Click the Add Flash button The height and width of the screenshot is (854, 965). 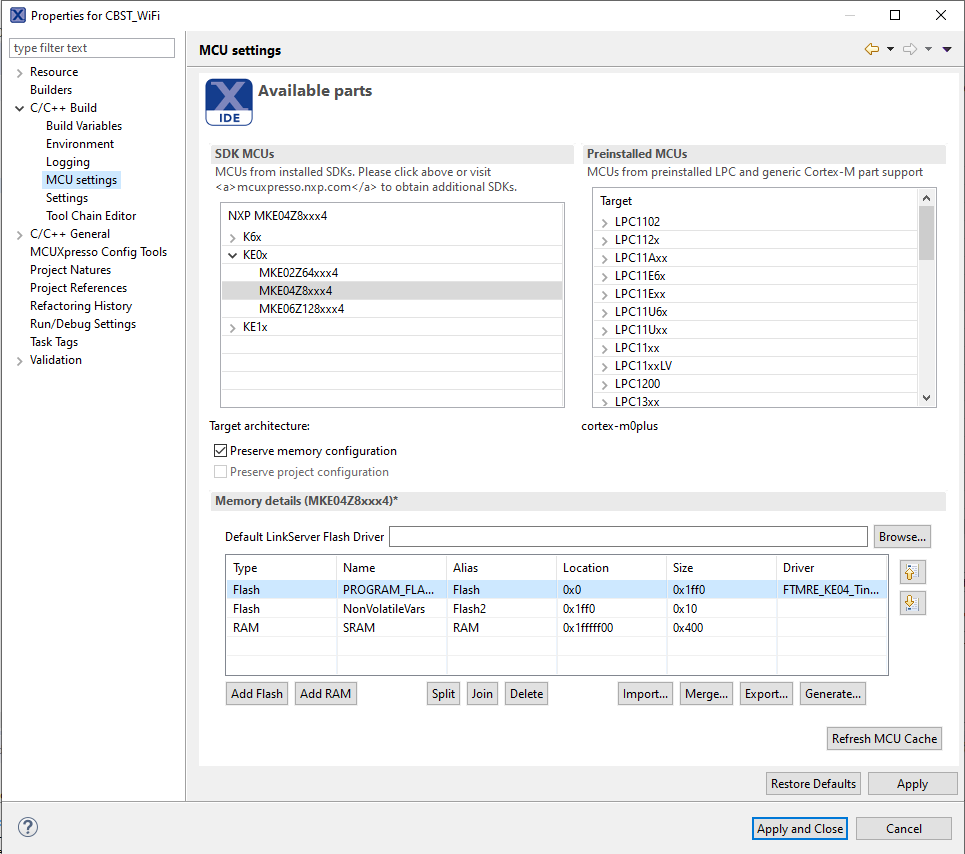257,693
